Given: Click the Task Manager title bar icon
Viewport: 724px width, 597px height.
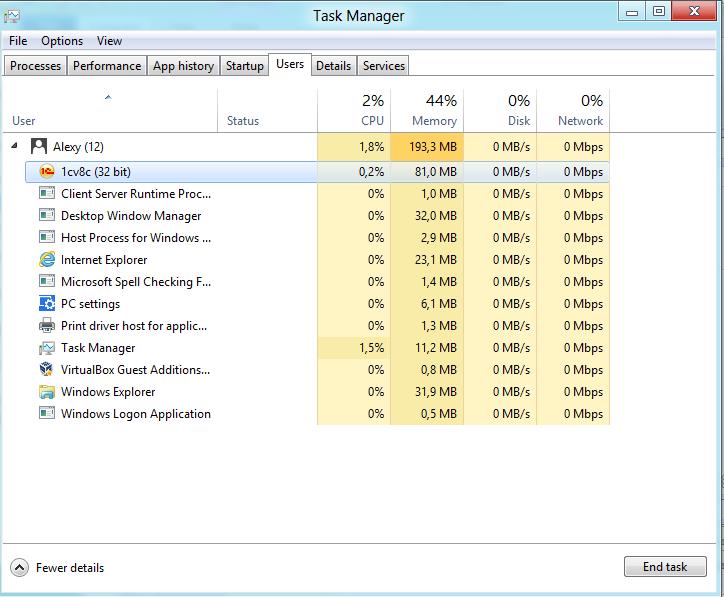Looking at the screenshot, I should pyautogui.click(x=12, y=17).
